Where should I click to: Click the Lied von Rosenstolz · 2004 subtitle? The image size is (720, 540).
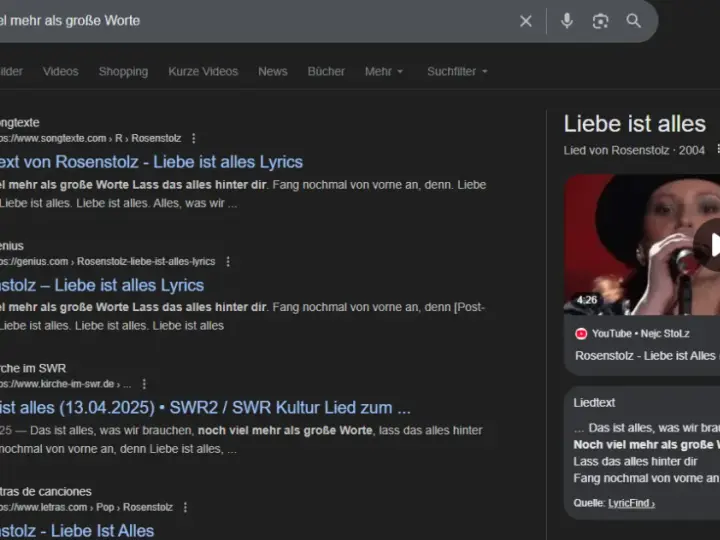tap(634, 150)
